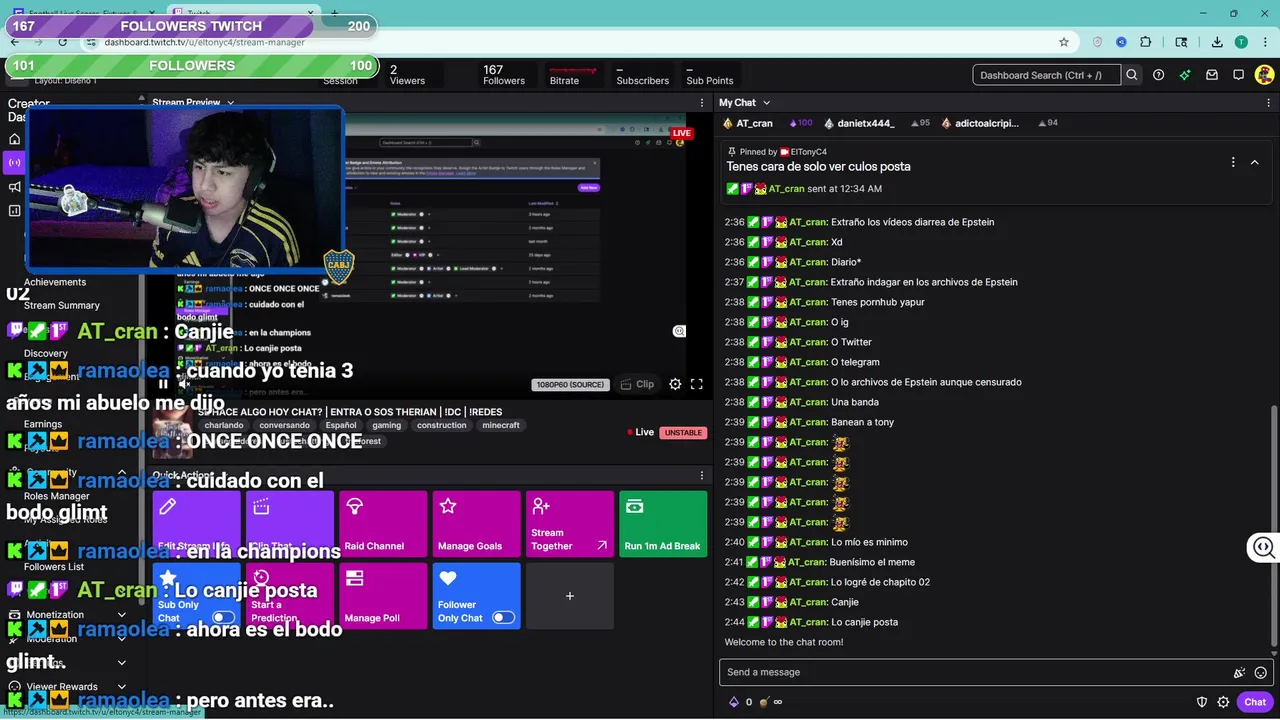The height and width of the screenshot is (720, 1280).
Task: Click the Home icon in left sidebar
Action: click(14, 139)
